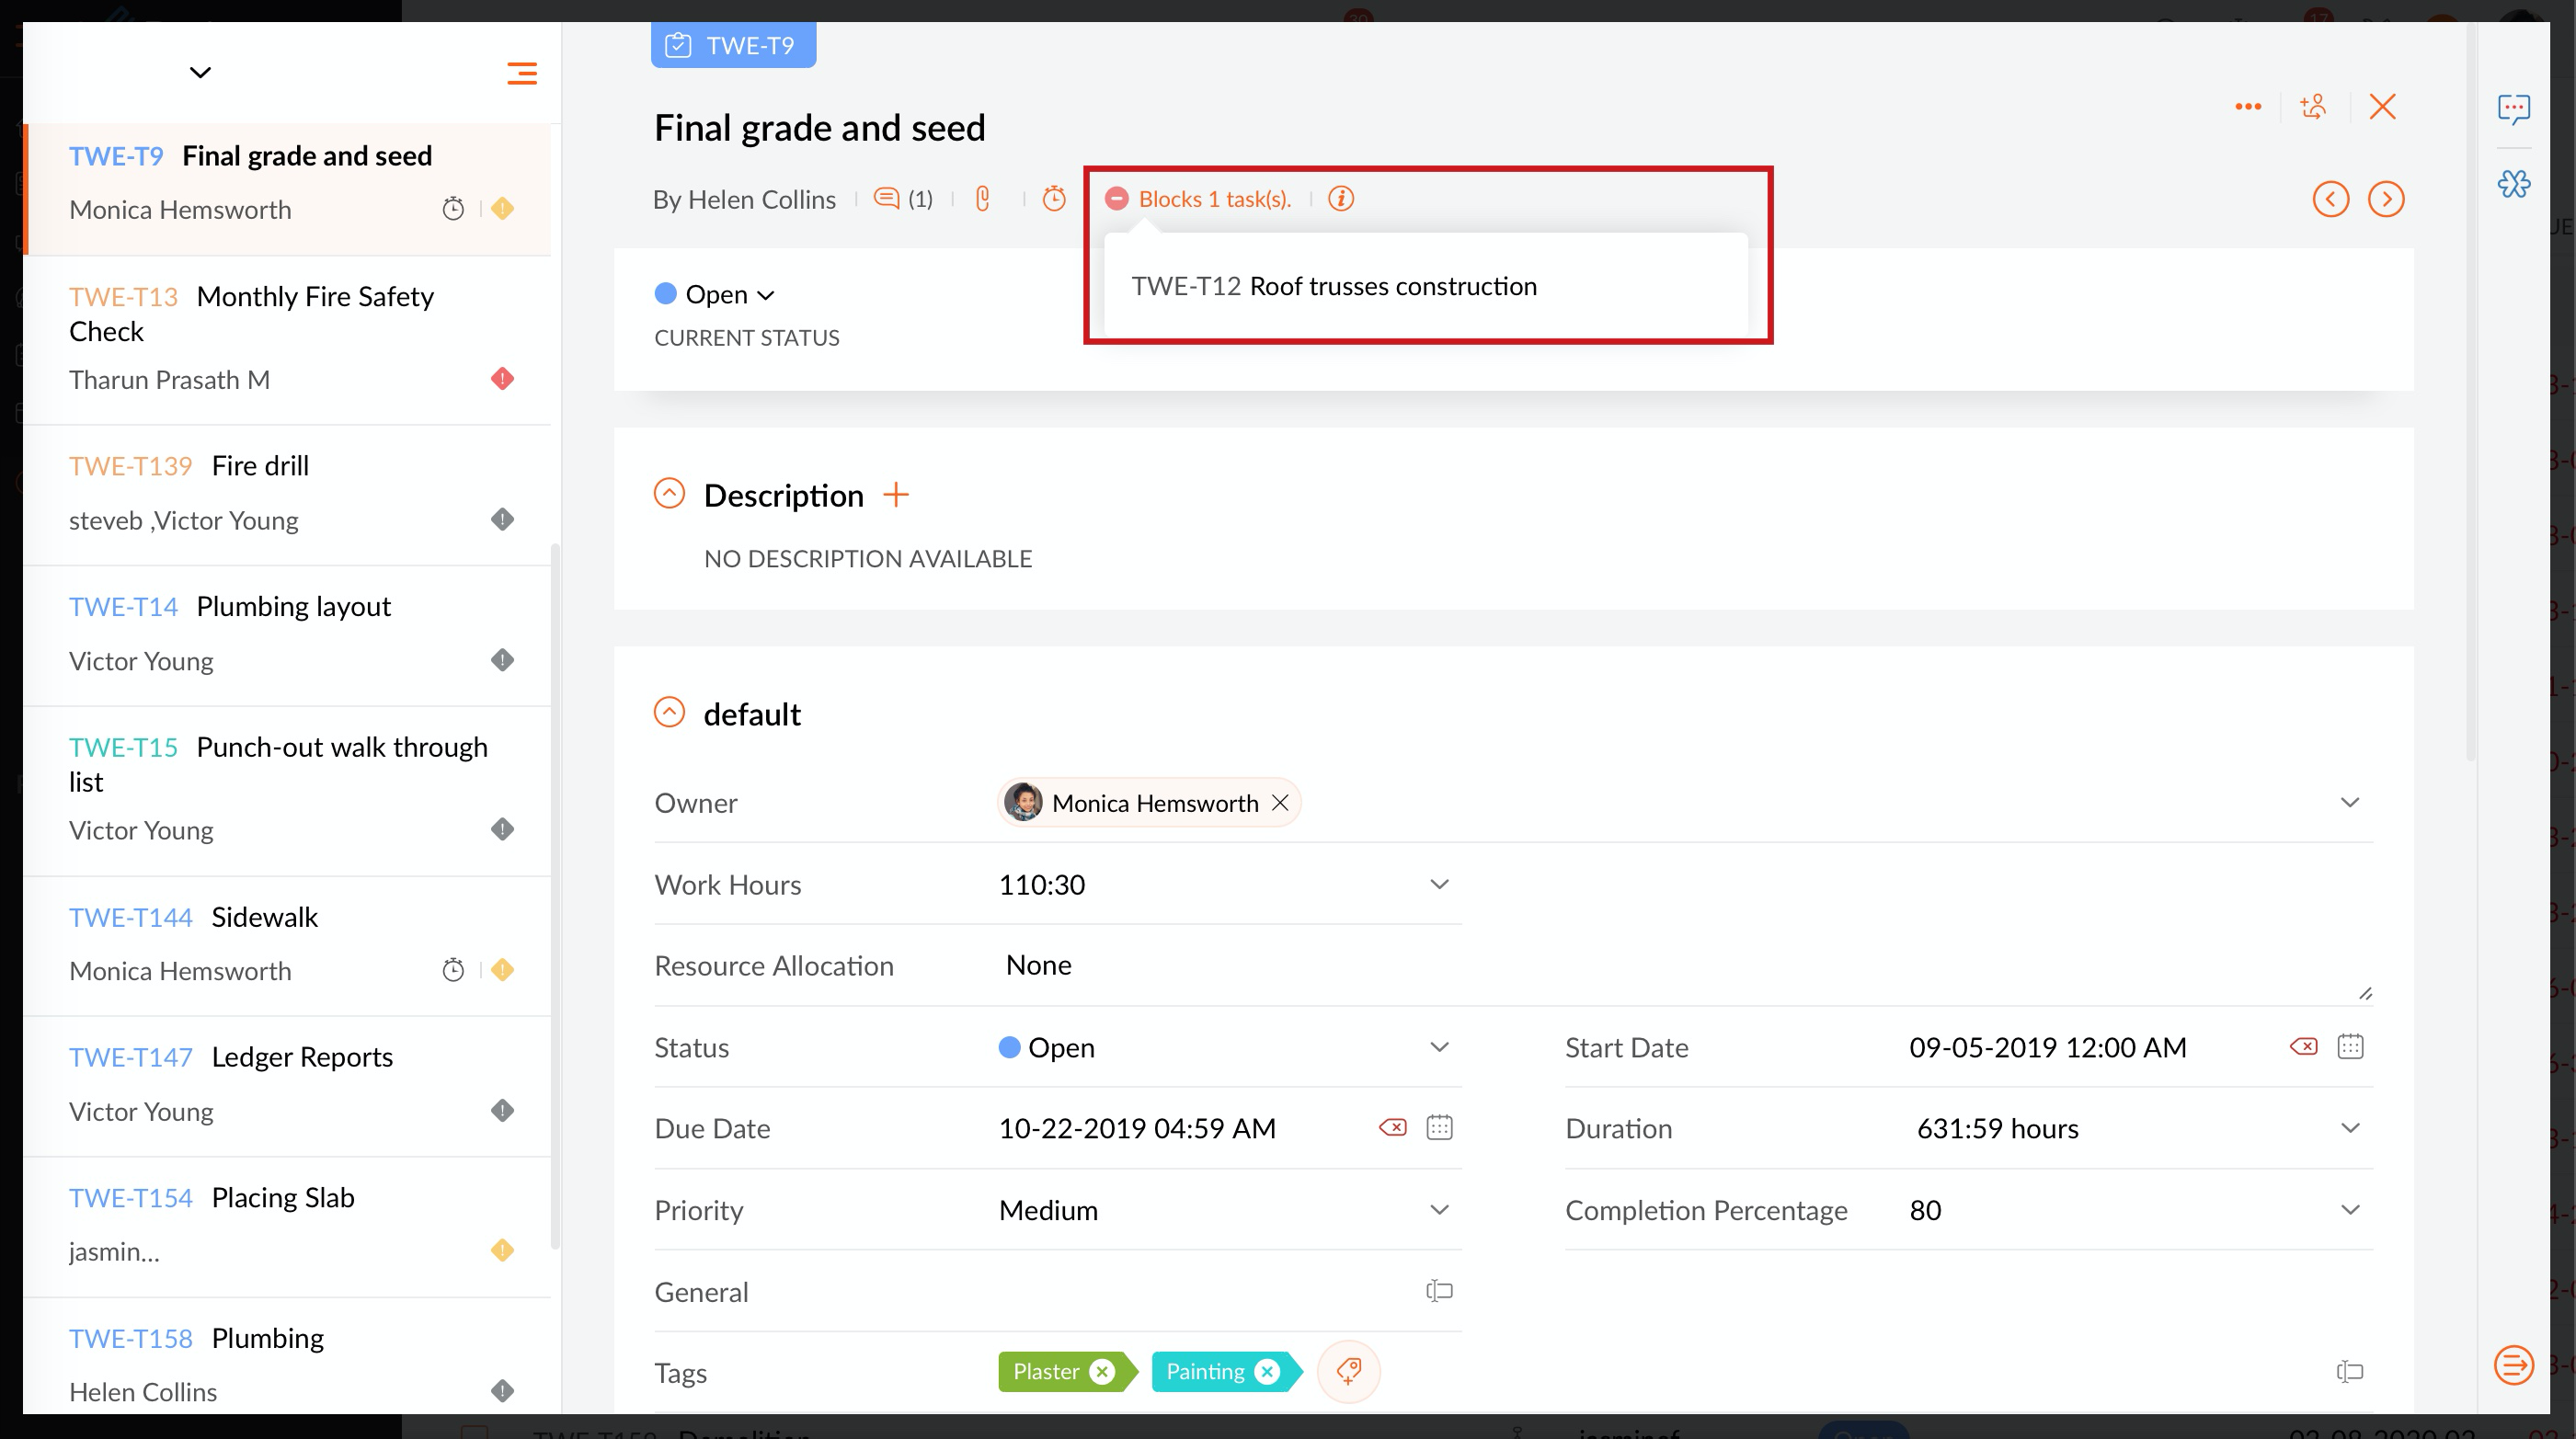
Task: Expand the Open current status dropdown
Action: (728, 295)
